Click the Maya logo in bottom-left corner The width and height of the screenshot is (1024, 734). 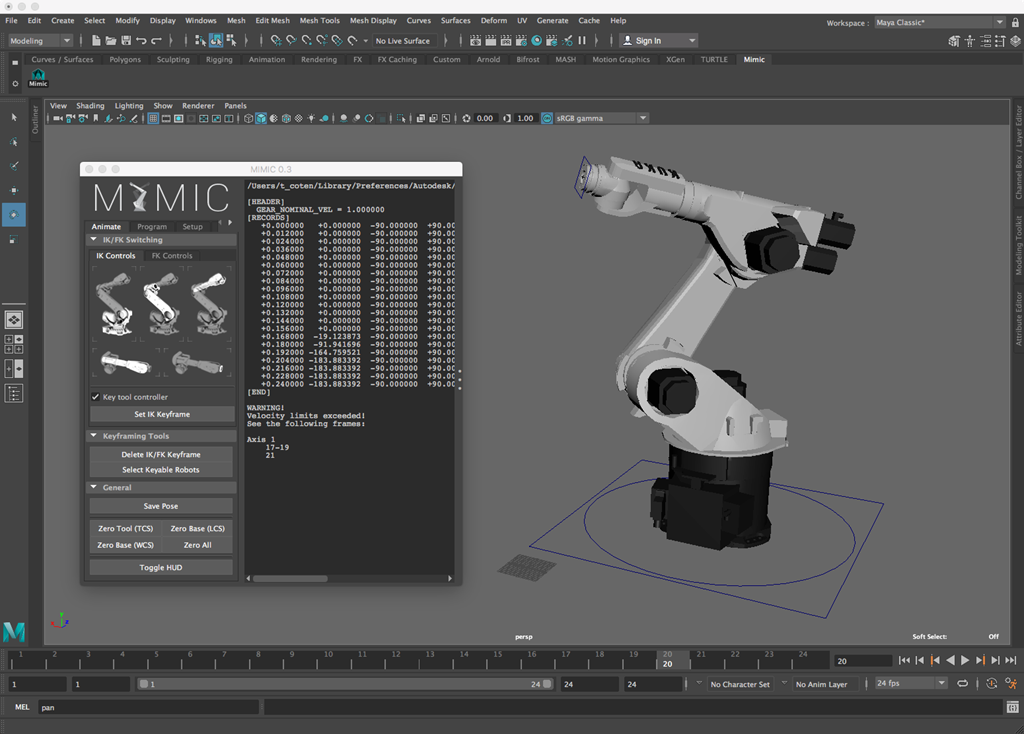(14, 632)
